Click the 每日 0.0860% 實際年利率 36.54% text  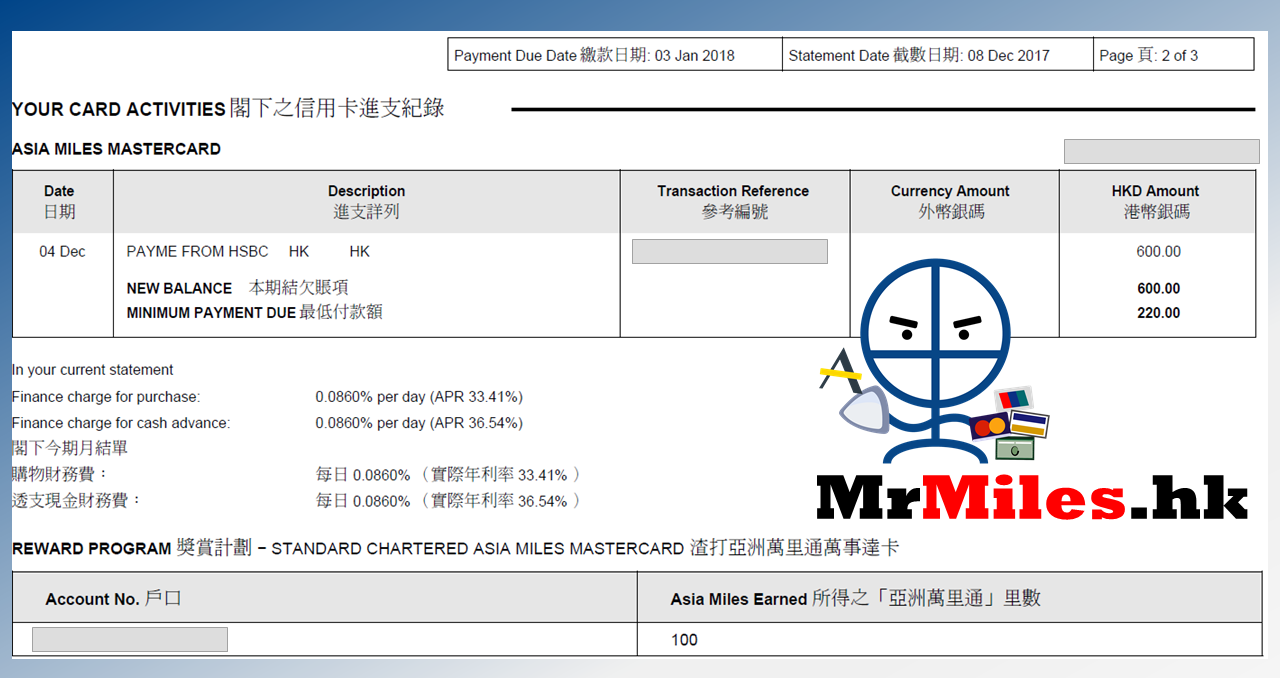tap(448, 500)
